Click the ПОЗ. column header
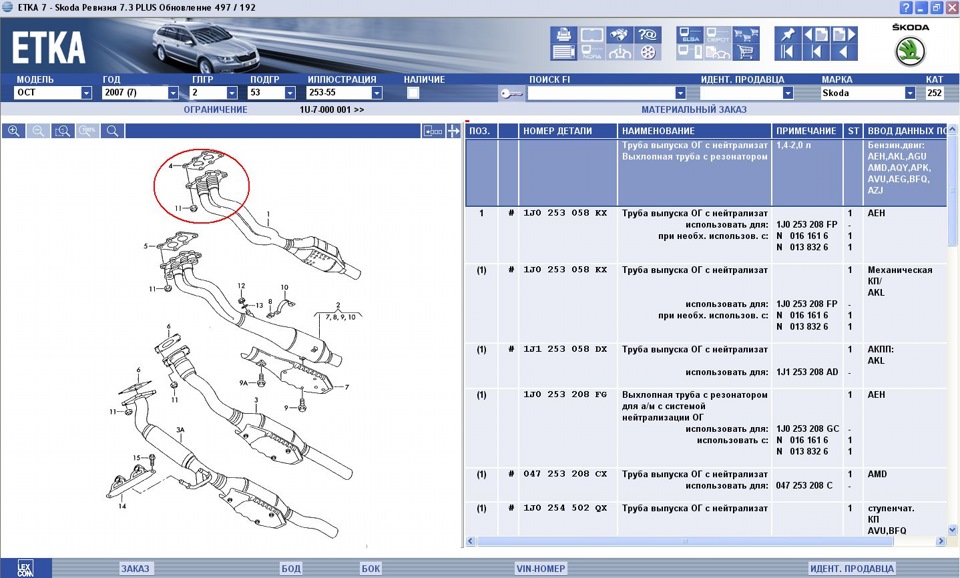 pos(481,130)
